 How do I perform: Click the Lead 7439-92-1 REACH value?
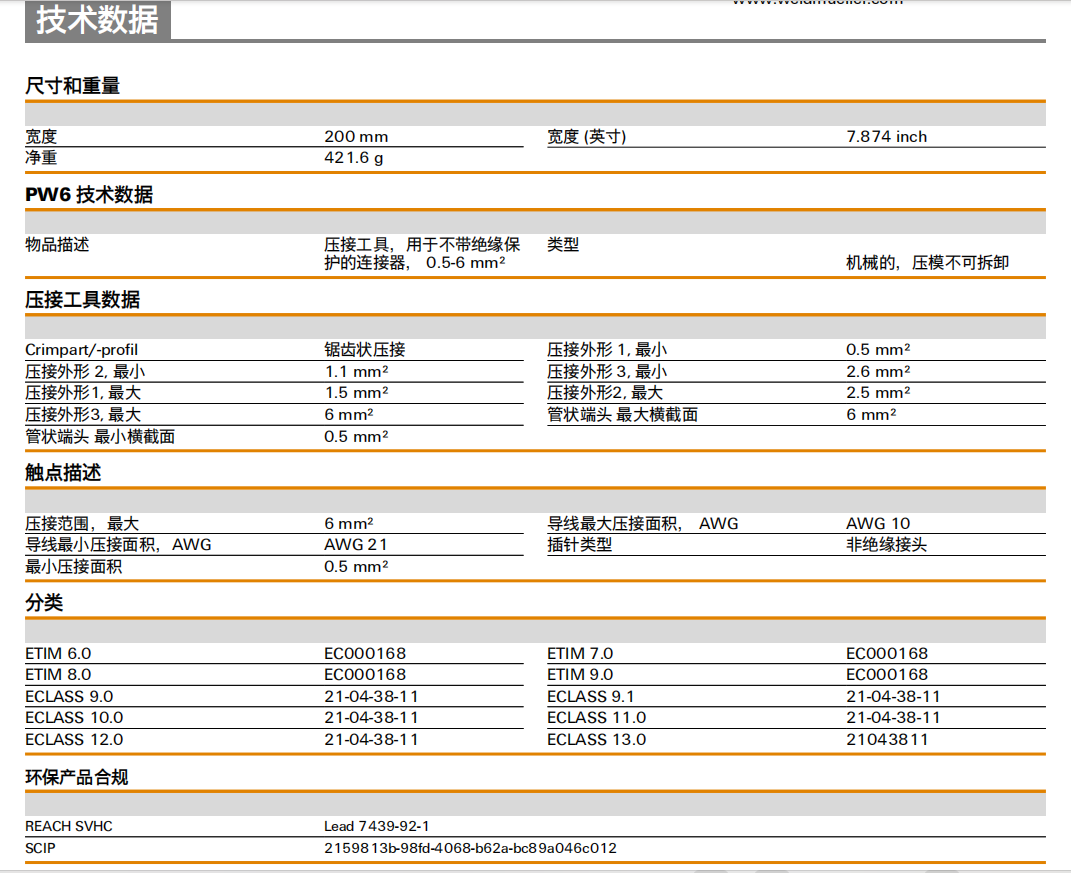coord(376,827)
